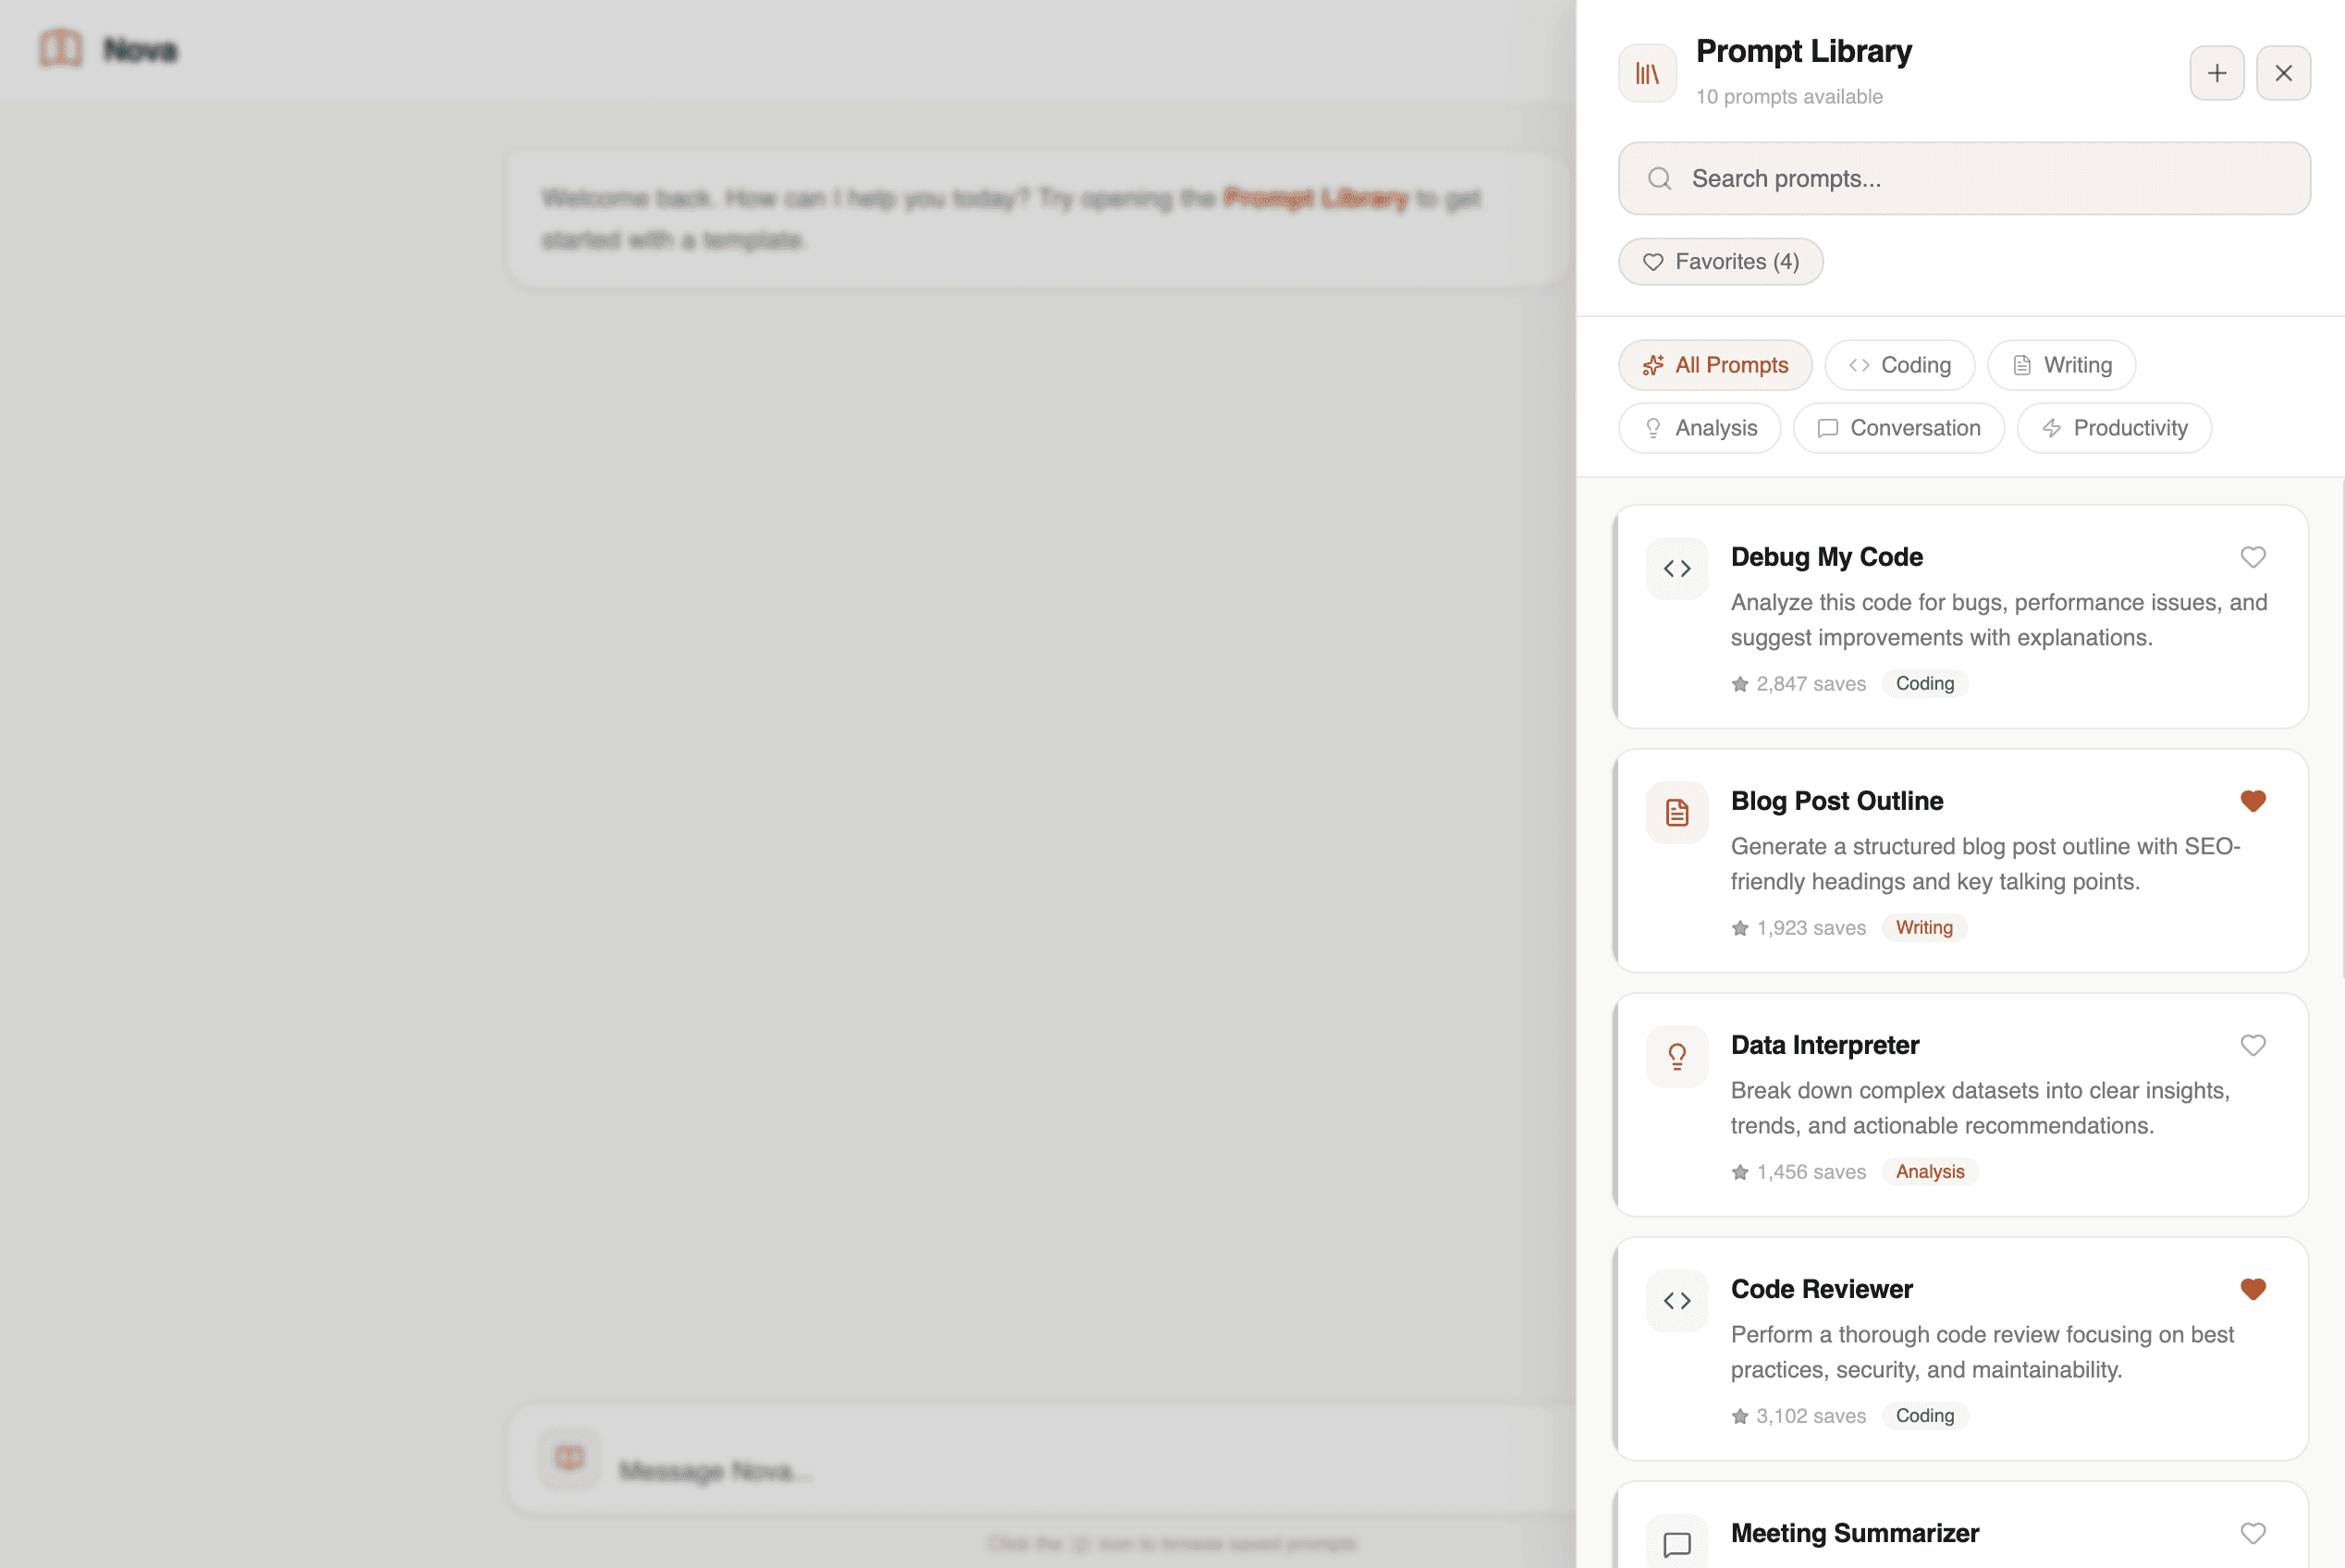The width and height of the screenshot is (2345, 1568).
Task: Favorite the Data Interpreter prompt
Action: 2252,1045
